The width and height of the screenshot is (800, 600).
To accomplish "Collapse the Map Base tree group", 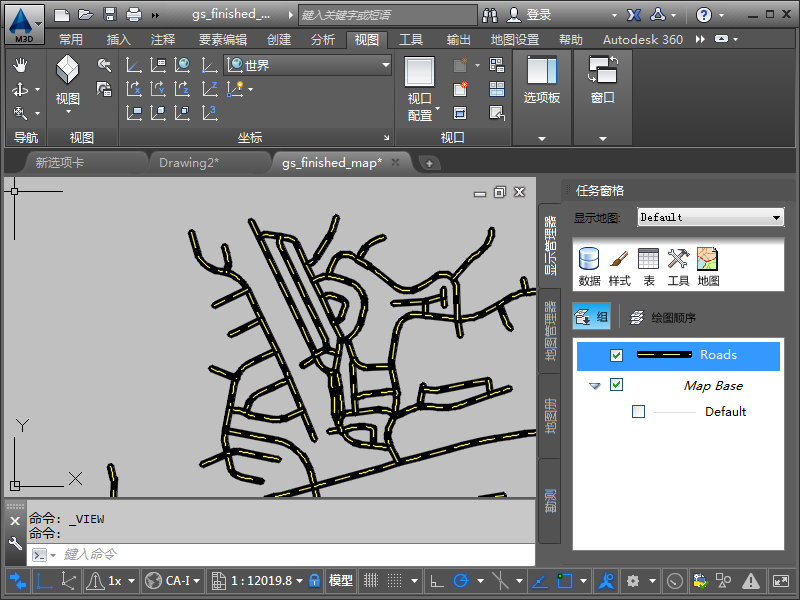I will [x=595, y=386].
